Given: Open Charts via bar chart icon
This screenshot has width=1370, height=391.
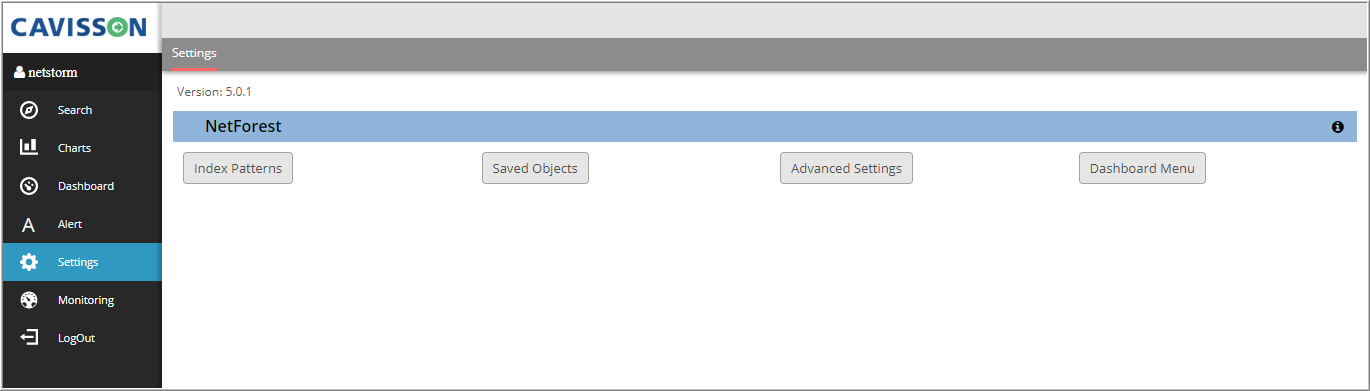Looking at the screenshot, I should click(x=29, y=148).
